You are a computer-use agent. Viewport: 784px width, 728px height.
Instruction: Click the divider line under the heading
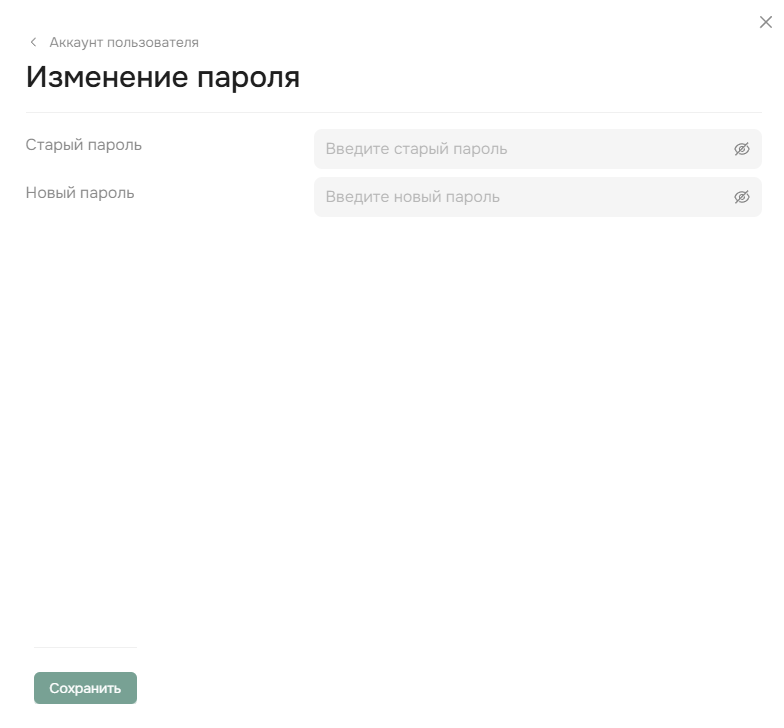click(393, 112)
